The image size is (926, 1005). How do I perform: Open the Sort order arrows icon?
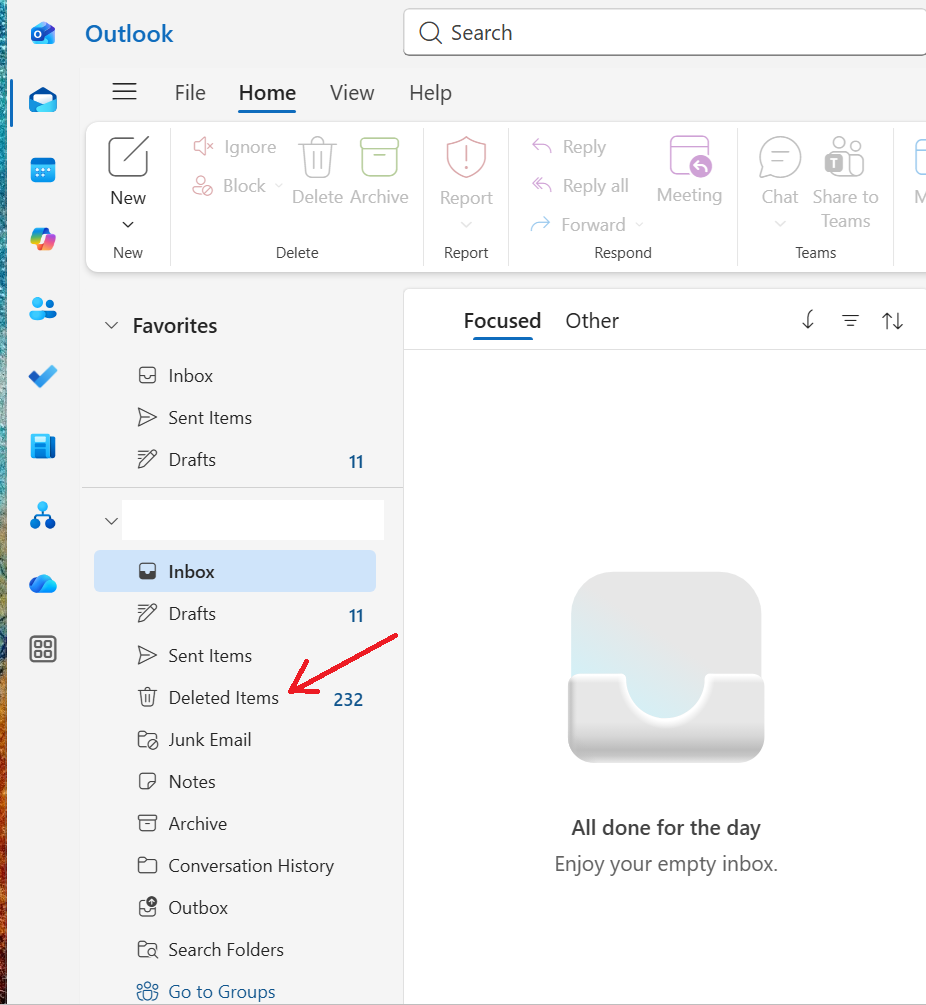892,320
